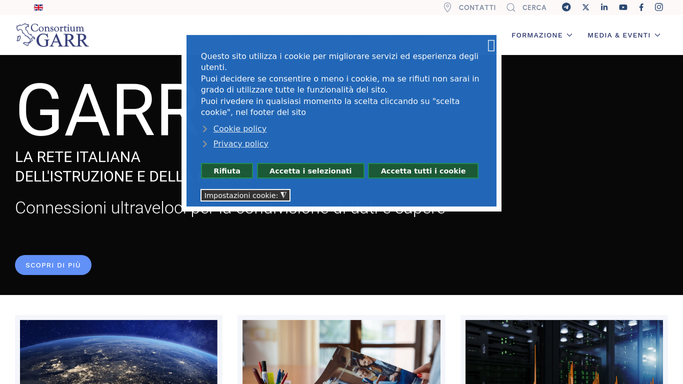Close the cookie banner dialog
683x384 pixels.
pyautogui.click(x=491, y=46)
